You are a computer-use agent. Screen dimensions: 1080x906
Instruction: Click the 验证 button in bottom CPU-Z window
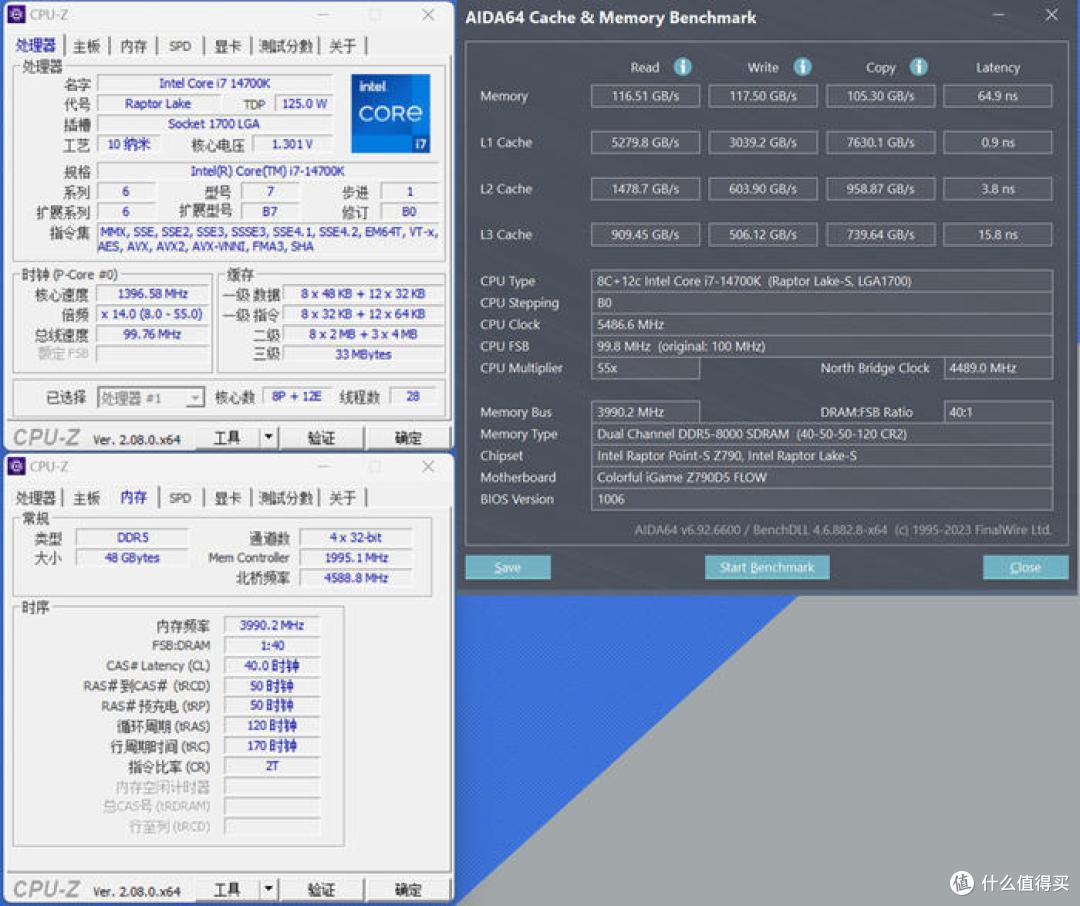[321, 889]
